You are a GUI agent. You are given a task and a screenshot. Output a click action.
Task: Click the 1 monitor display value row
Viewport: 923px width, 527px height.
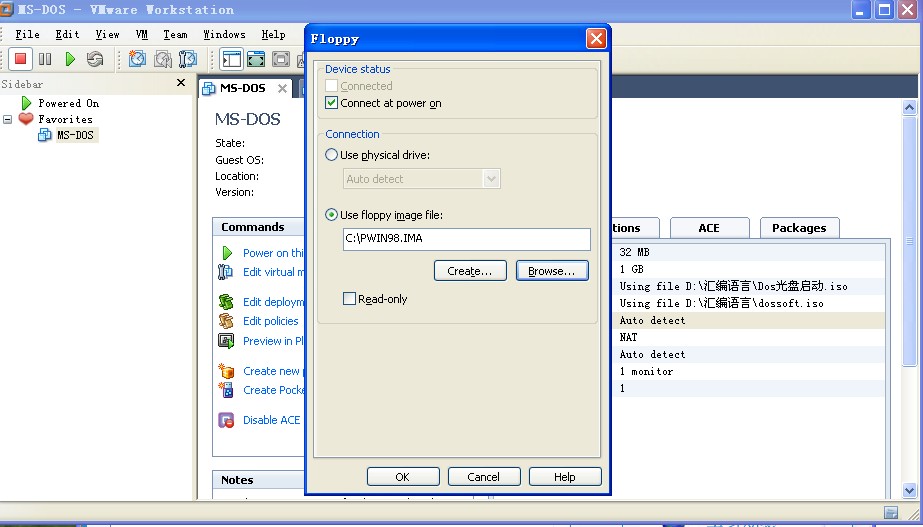748,372
